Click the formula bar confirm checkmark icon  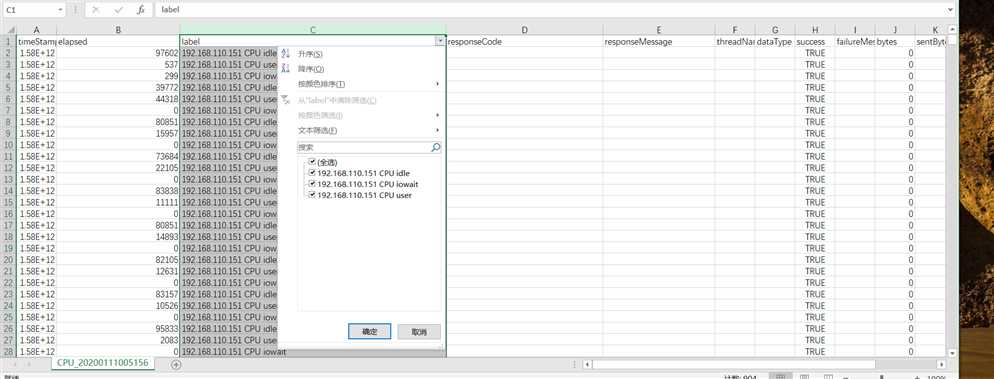pos(119,10)
